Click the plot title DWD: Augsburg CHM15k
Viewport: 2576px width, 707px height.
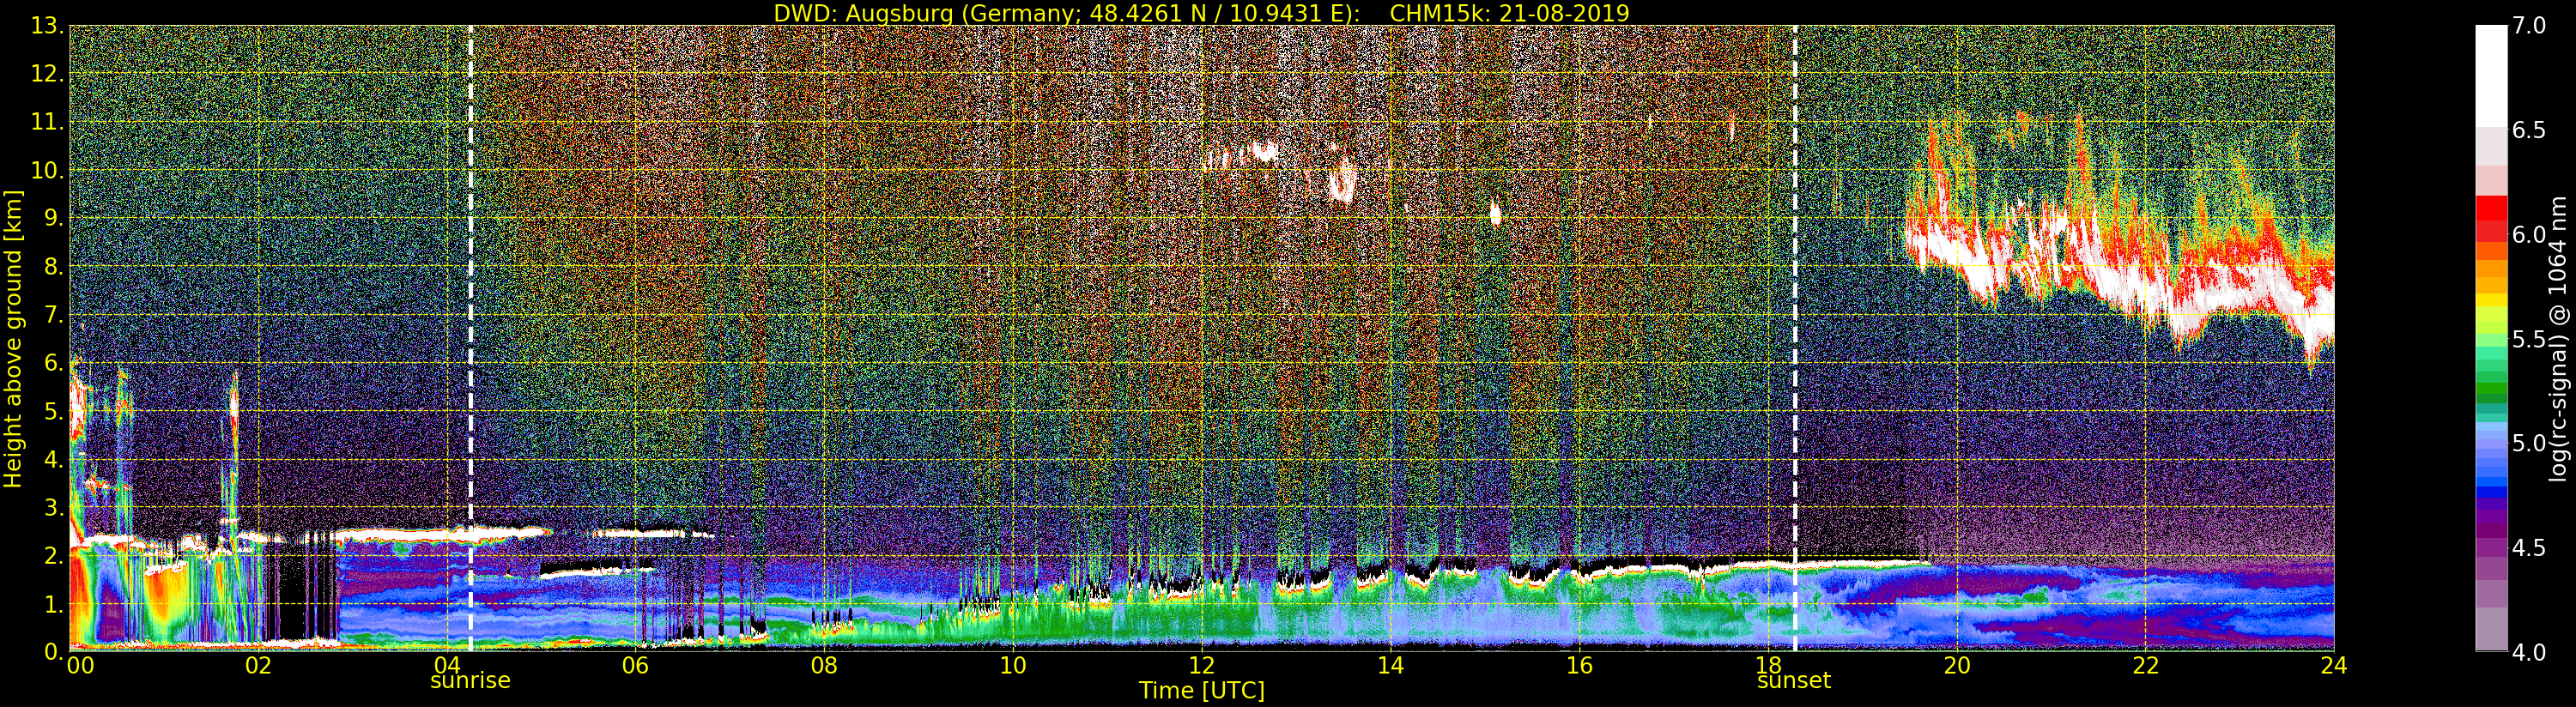point(1201,13)
